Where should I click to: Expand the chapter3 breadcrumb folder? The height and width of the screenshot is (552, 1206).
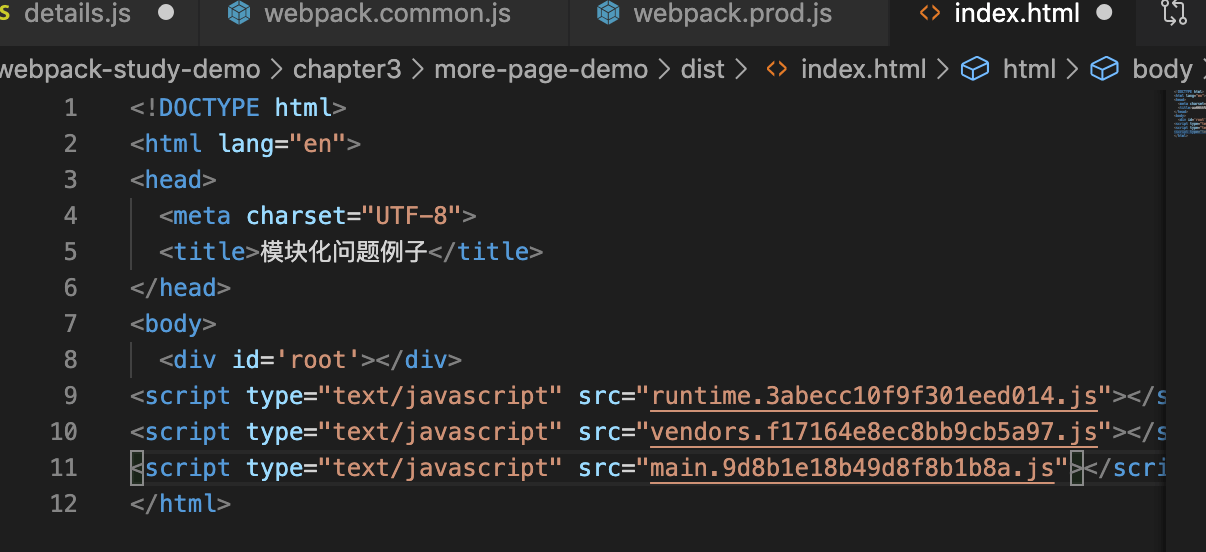click(x=347, y=69)
